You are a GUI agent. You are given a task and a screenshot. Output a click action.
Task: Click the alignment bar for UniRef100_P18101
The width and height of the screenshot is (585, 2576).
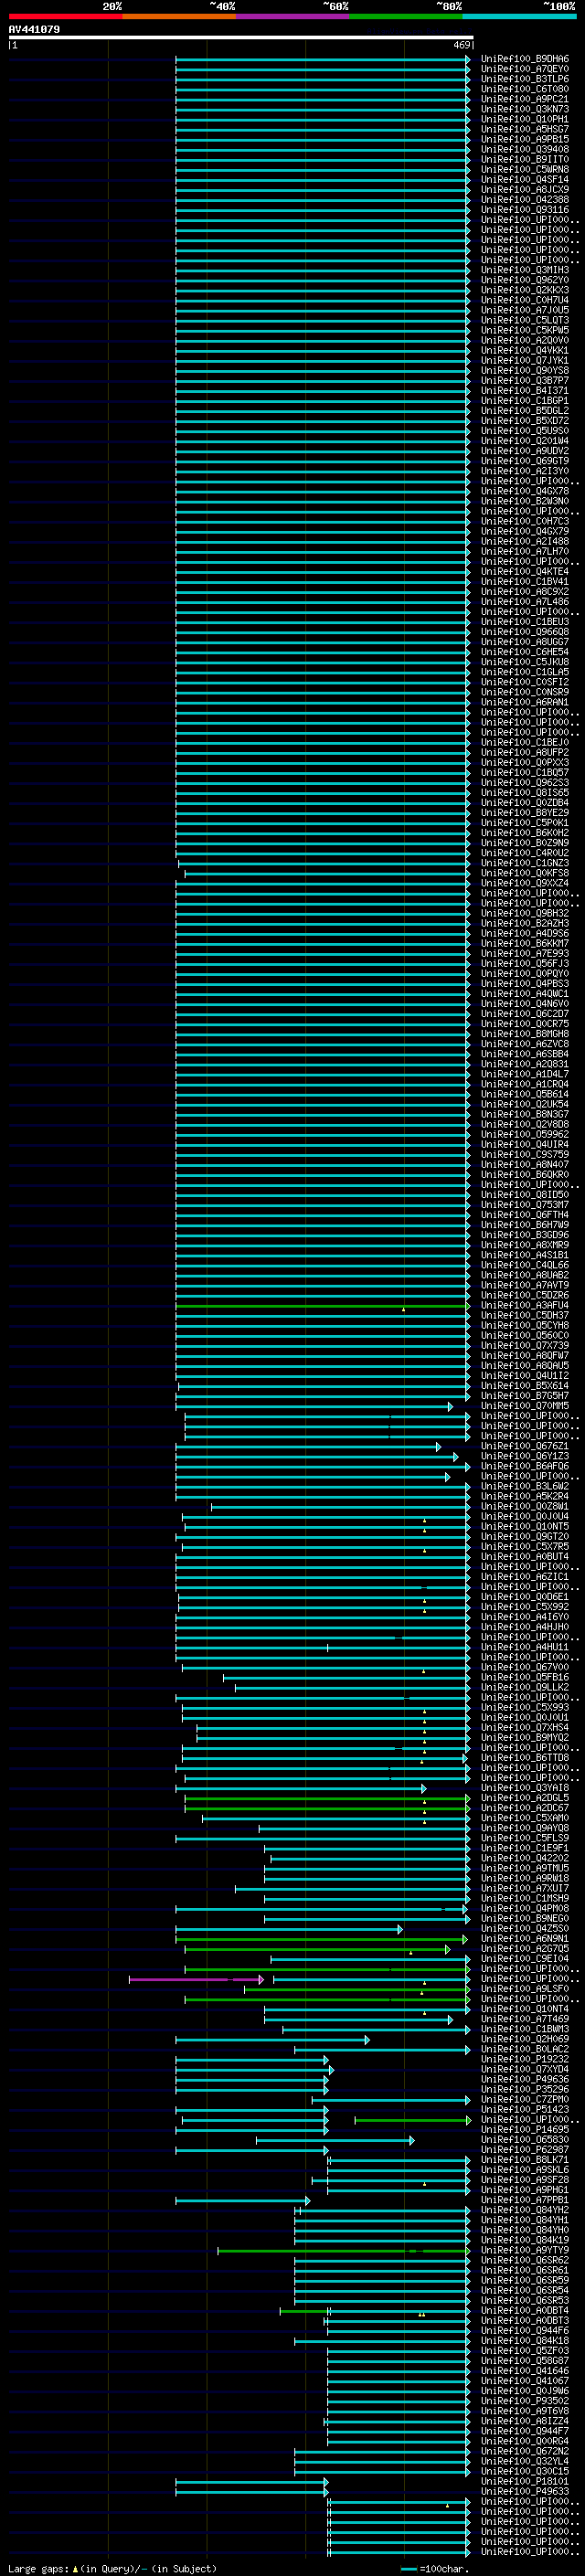[251, 2481]
